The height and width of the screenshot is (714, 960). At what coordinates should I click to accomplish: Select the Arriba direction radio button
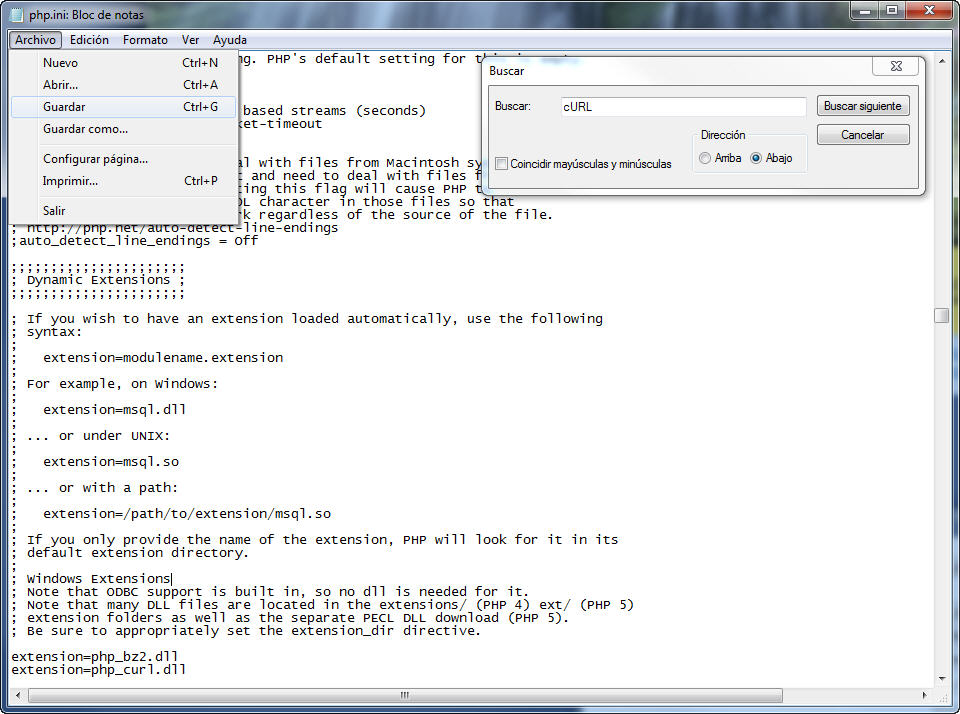click(706, 158)
